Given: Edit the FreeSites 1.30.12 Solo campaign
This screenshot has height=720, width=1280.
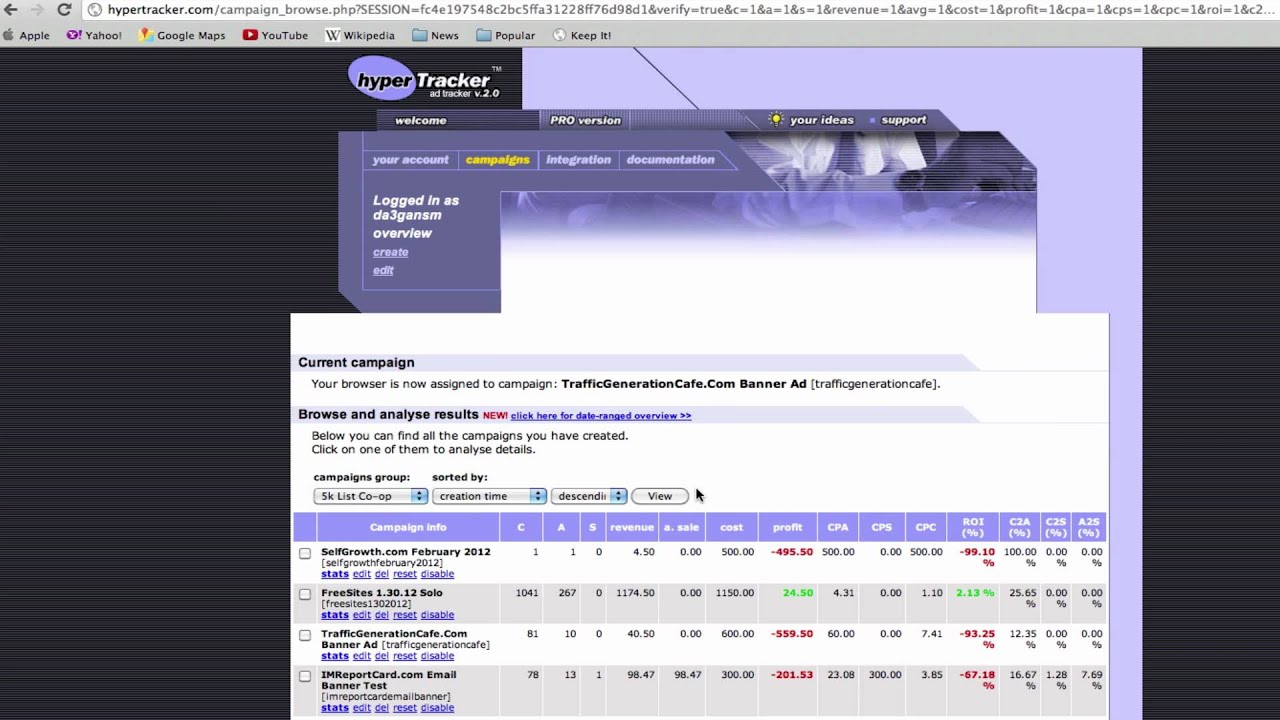Looking at the screenshot, I should (361, 615).
